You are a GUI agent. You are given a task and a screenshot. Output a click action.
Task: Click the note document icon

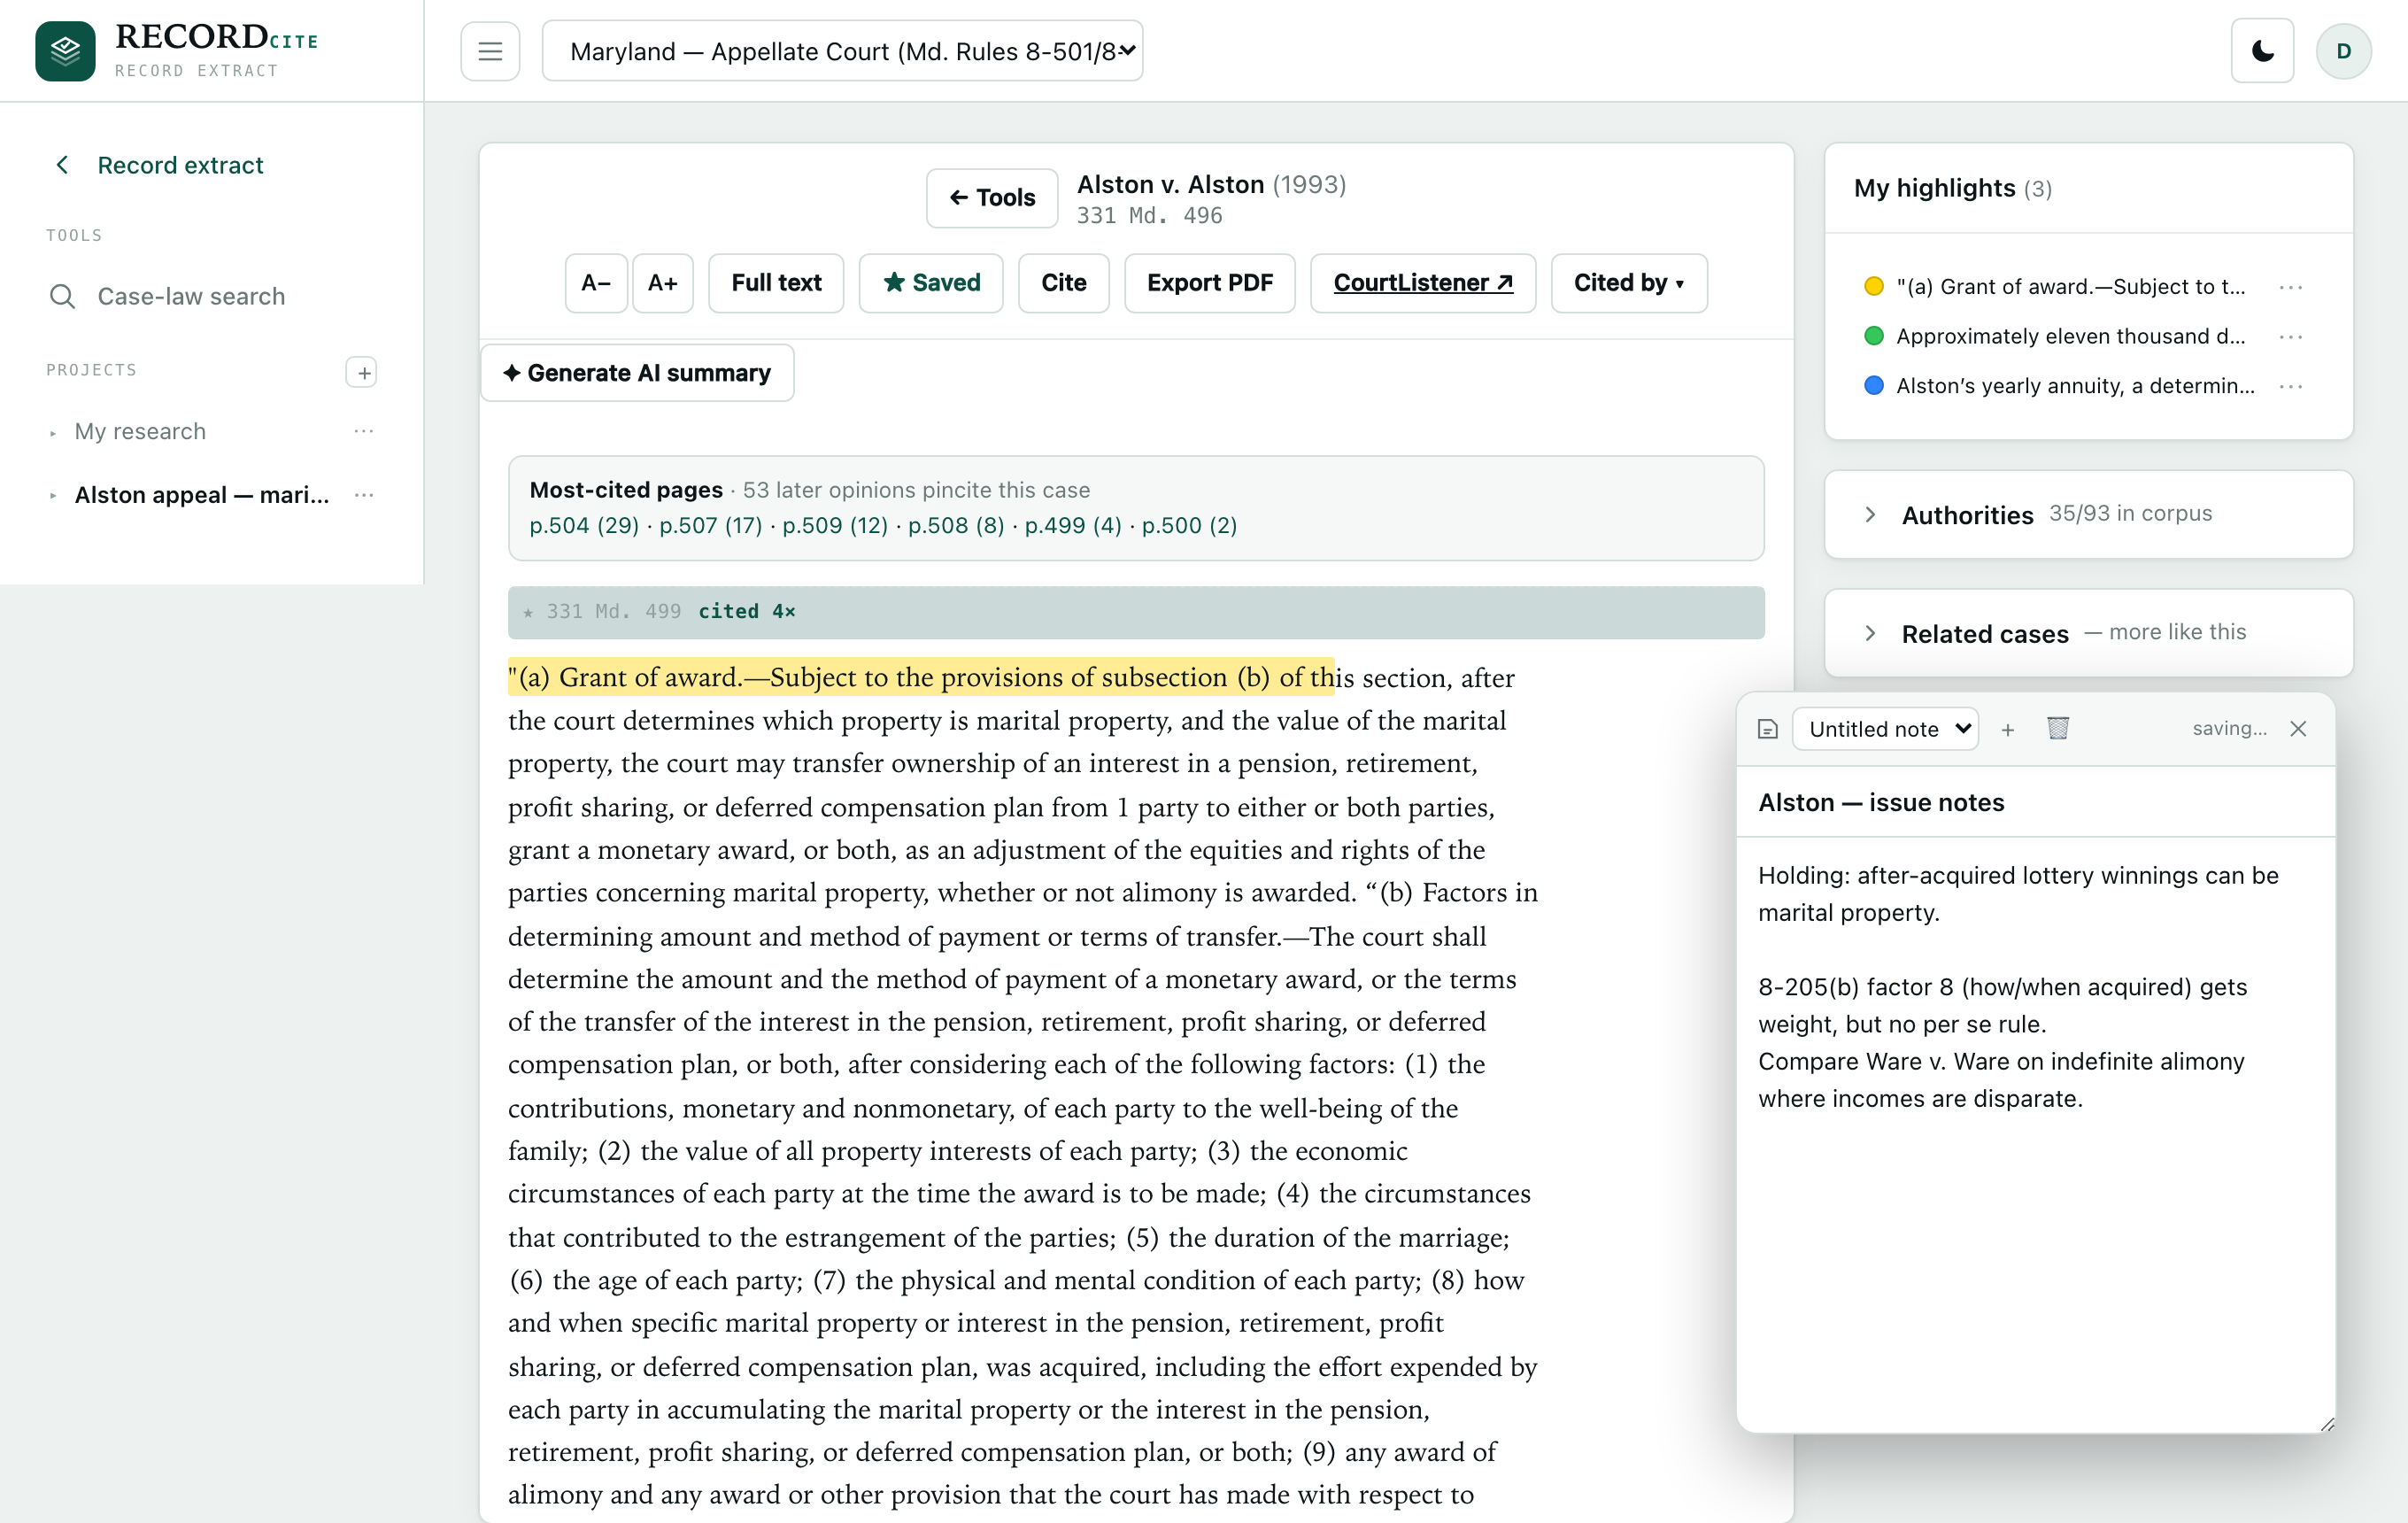click(x=1767, y=729)
